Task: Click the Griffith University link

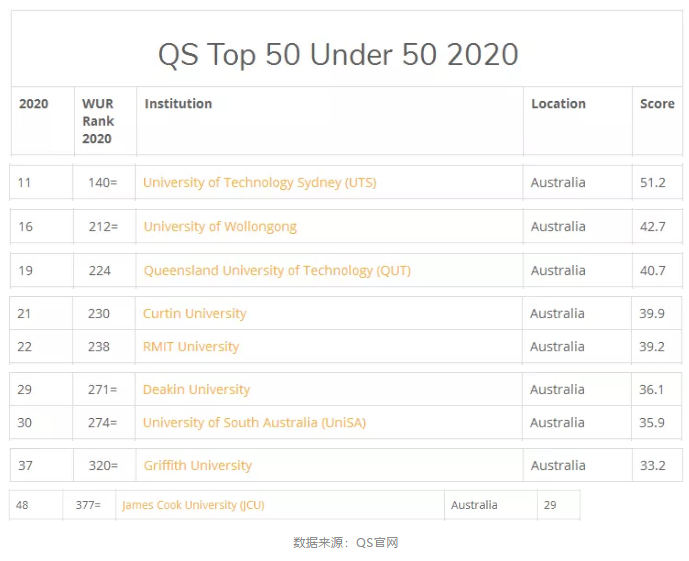Action: click(198, 466)
